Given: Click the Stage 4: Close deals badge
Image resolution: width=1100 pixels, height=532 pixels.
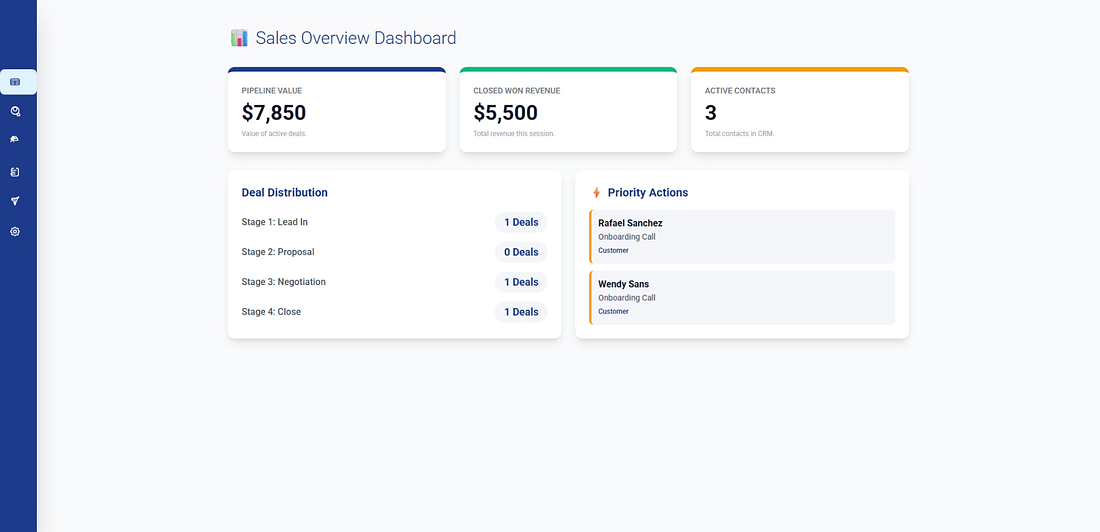Looking at the screenshot, I should [x=521, y=312].
